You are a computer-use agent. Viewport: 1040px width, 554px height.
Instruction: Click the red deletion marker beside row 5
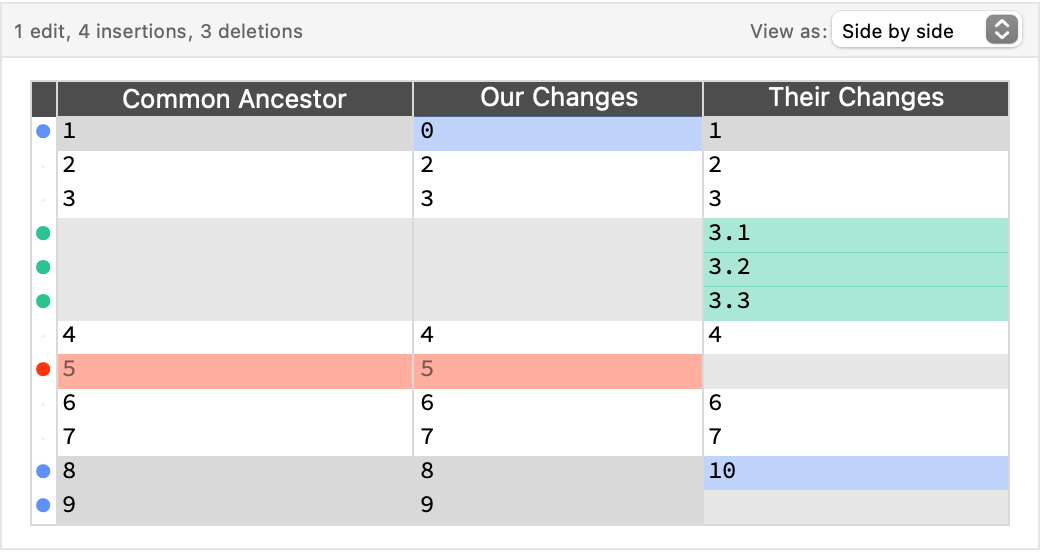click(x=43, y=369)
